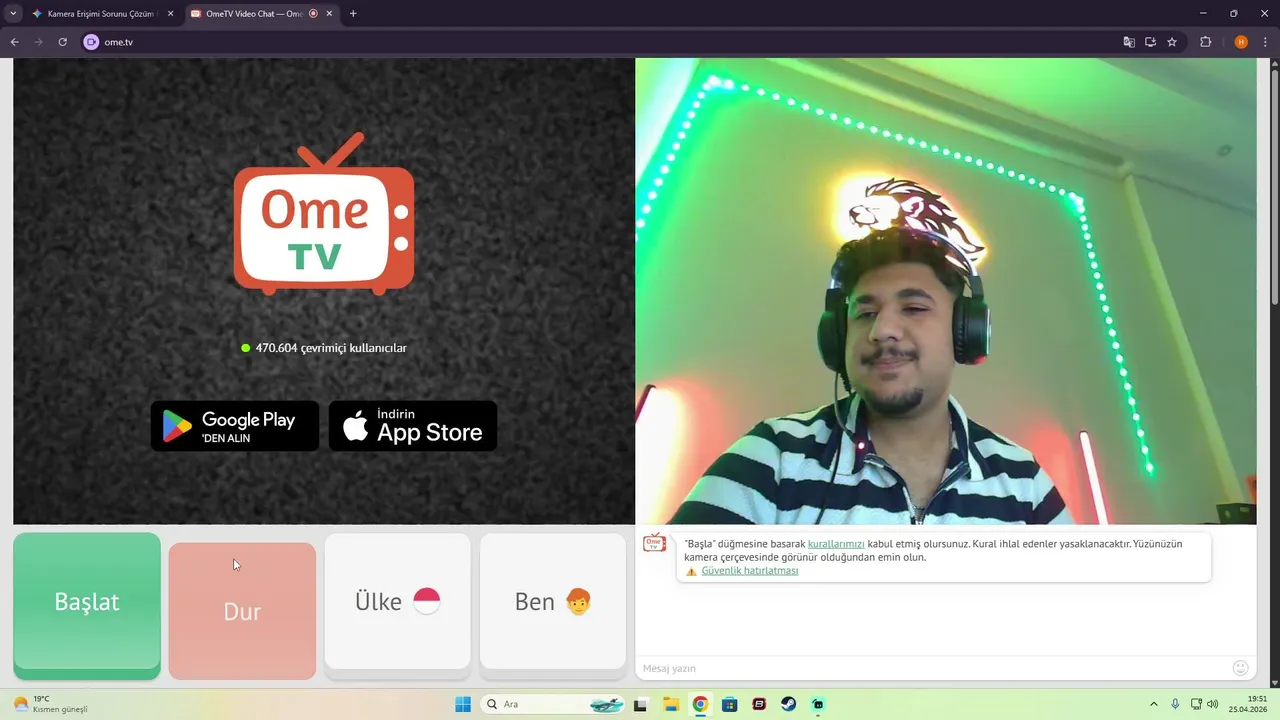Click the Chrome taskbar icon
The width and height of the screenshot is (1280, 720).
tap(700, 704)
